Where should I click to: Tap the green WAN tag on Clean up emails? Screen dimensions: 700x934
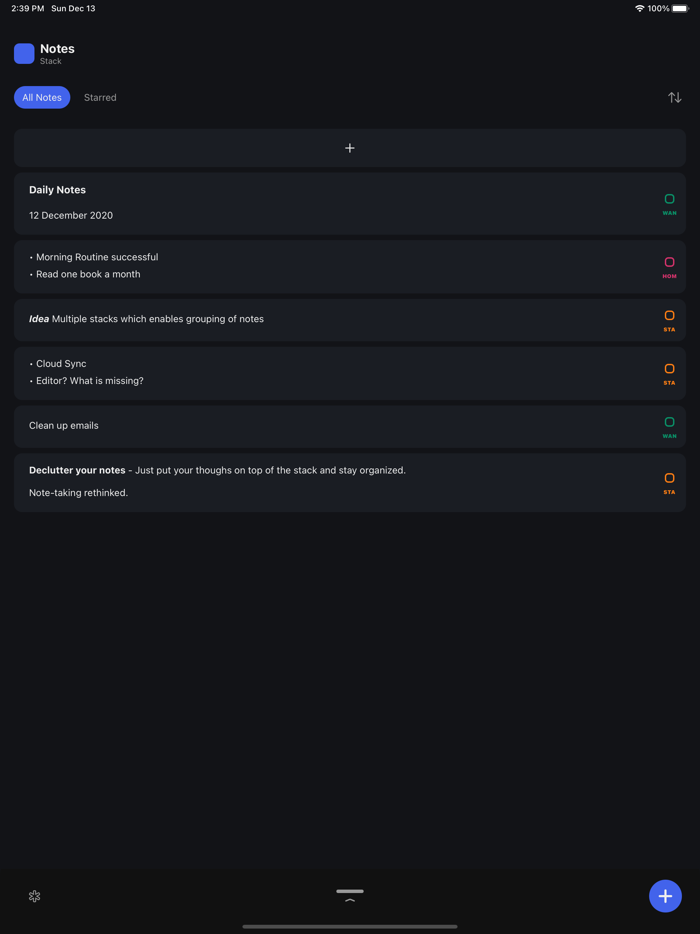(669, 426)
